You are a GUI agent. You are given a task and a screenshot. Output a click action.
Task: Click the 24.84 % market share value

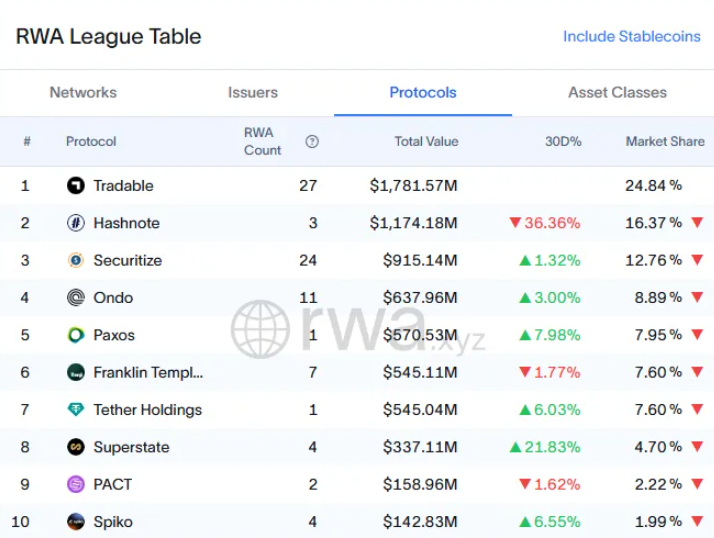click(653, 185)
